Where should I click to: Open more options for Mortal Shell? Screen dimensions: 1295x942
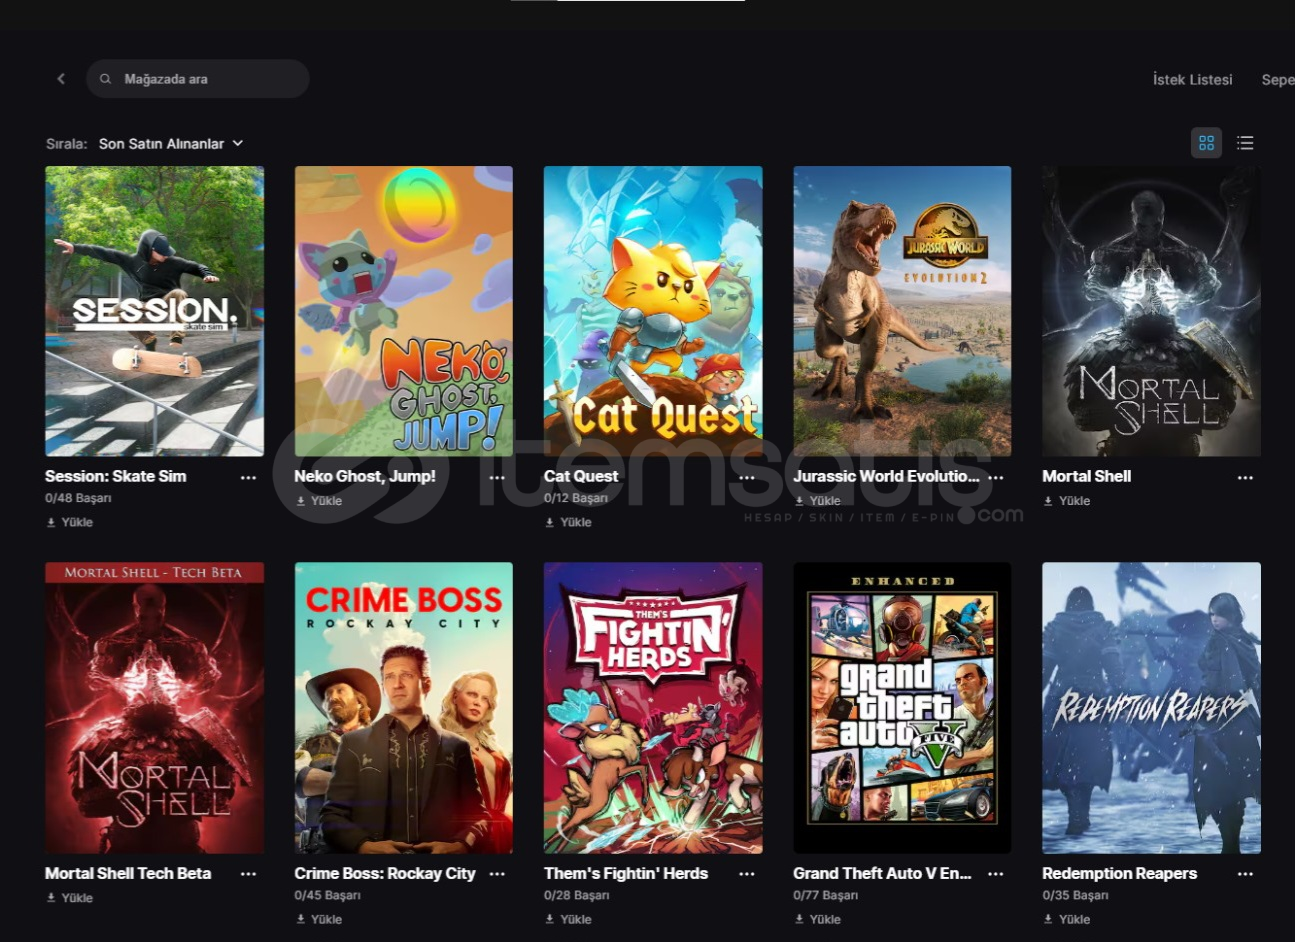coord(1245,477)
